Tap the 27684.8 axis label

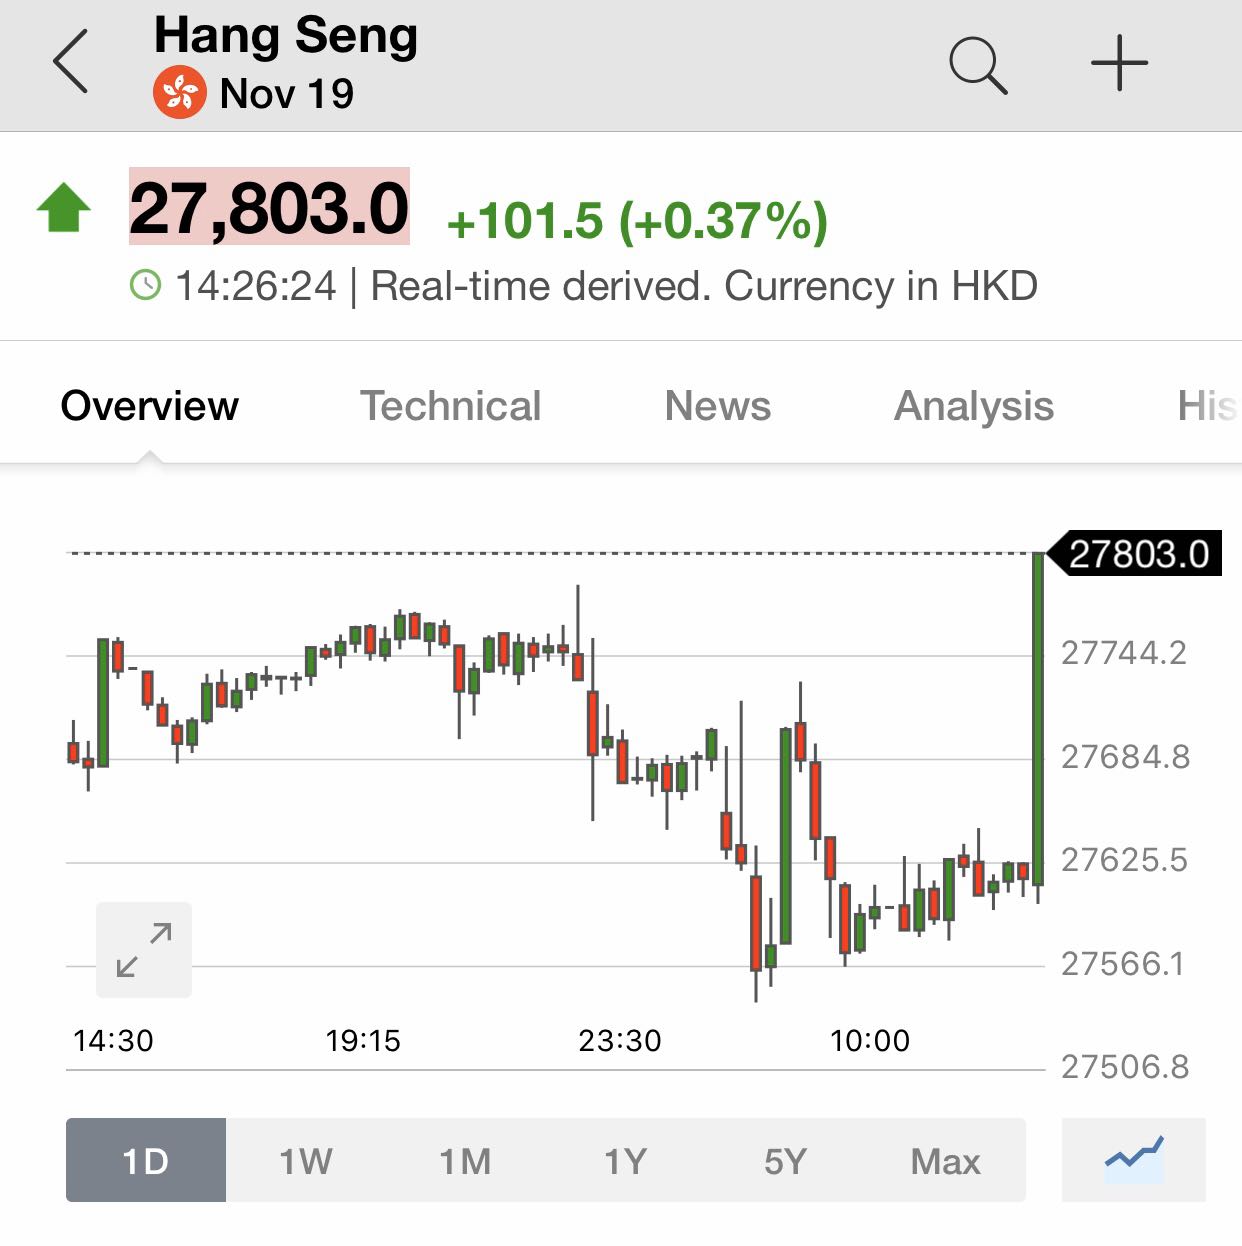[1125, 757]
